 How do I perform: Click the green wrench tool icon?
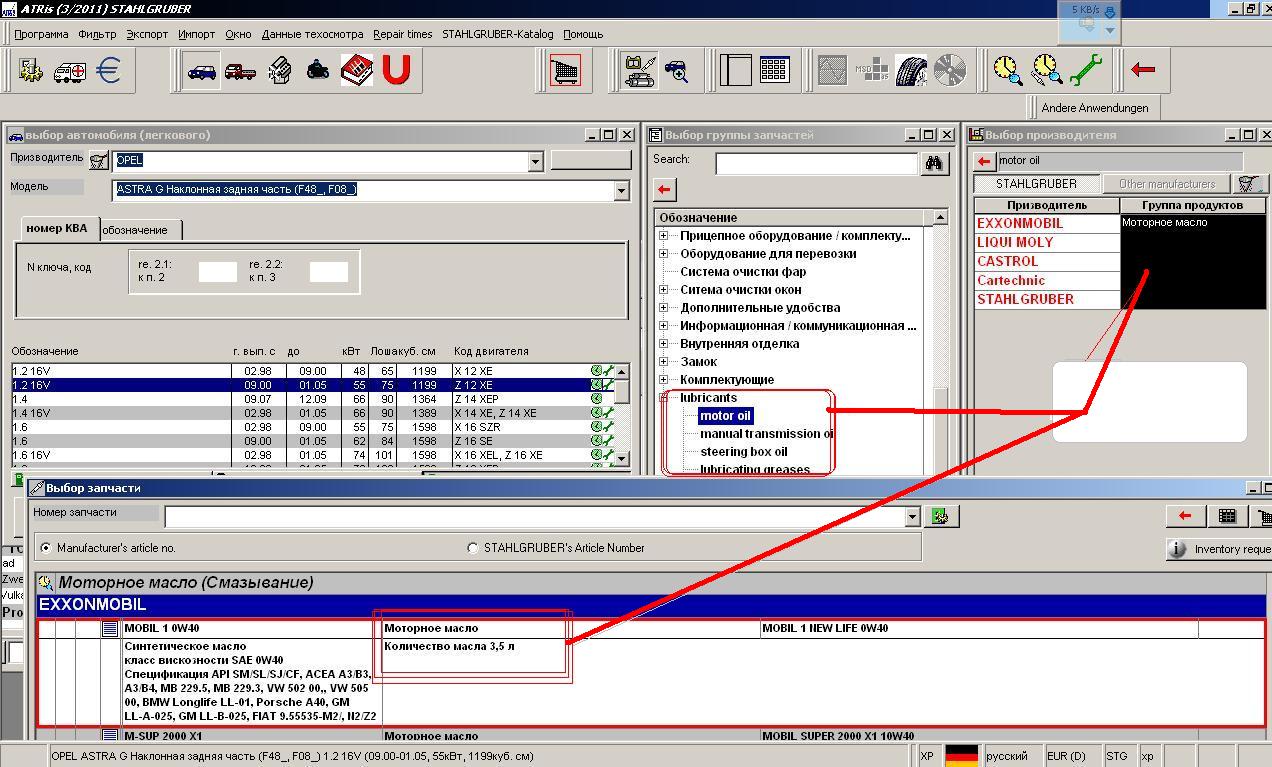(x=1086, y=70)
